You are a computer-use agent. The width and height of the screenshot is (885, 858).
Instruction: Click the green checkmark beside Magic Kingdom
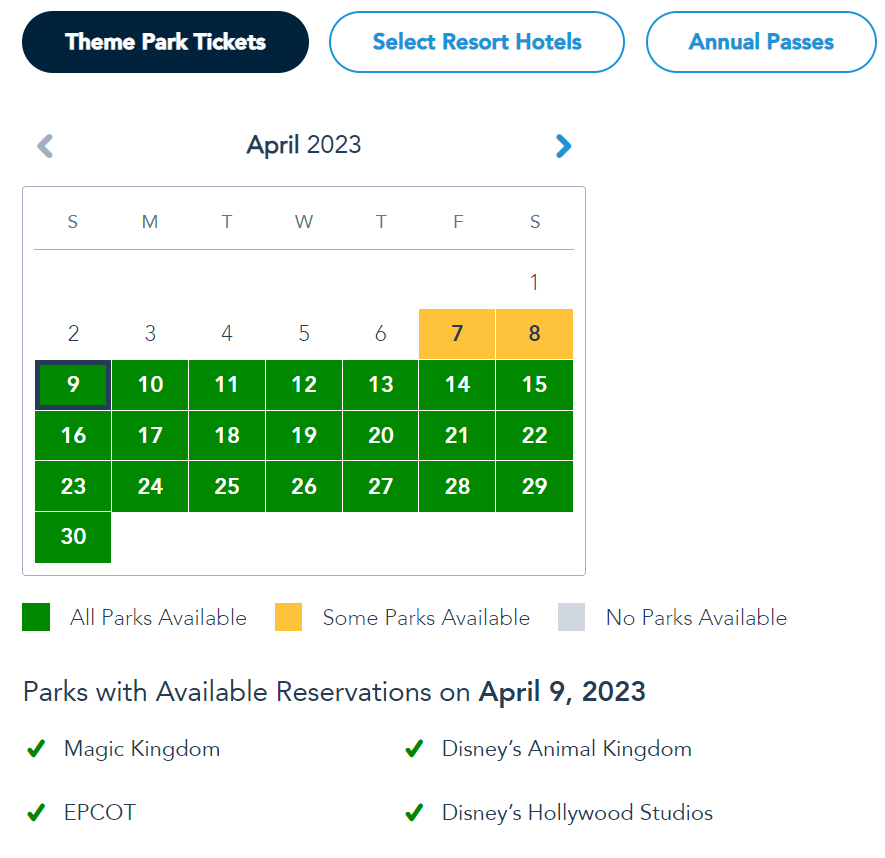click(36, 749)
